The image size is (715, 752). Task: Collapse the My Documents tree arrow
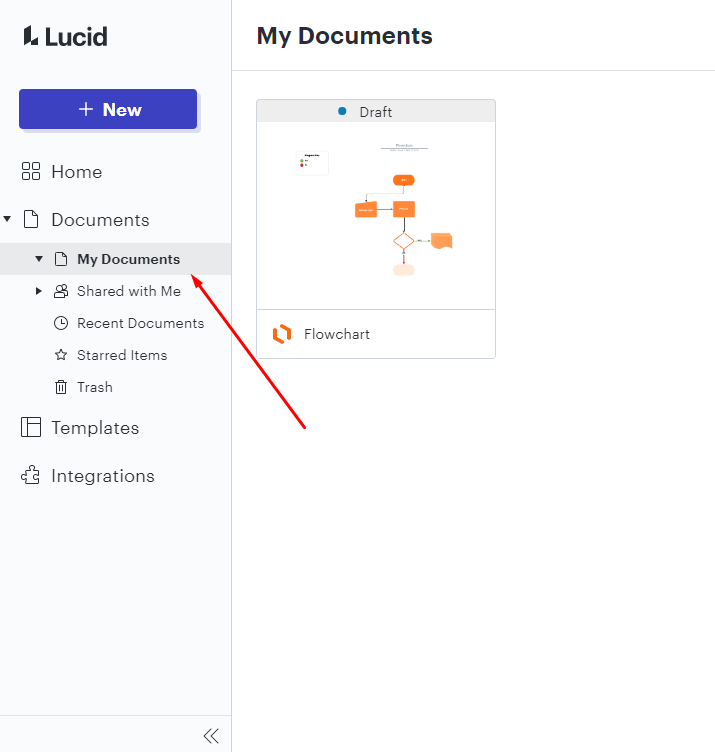tap(39, 259)
